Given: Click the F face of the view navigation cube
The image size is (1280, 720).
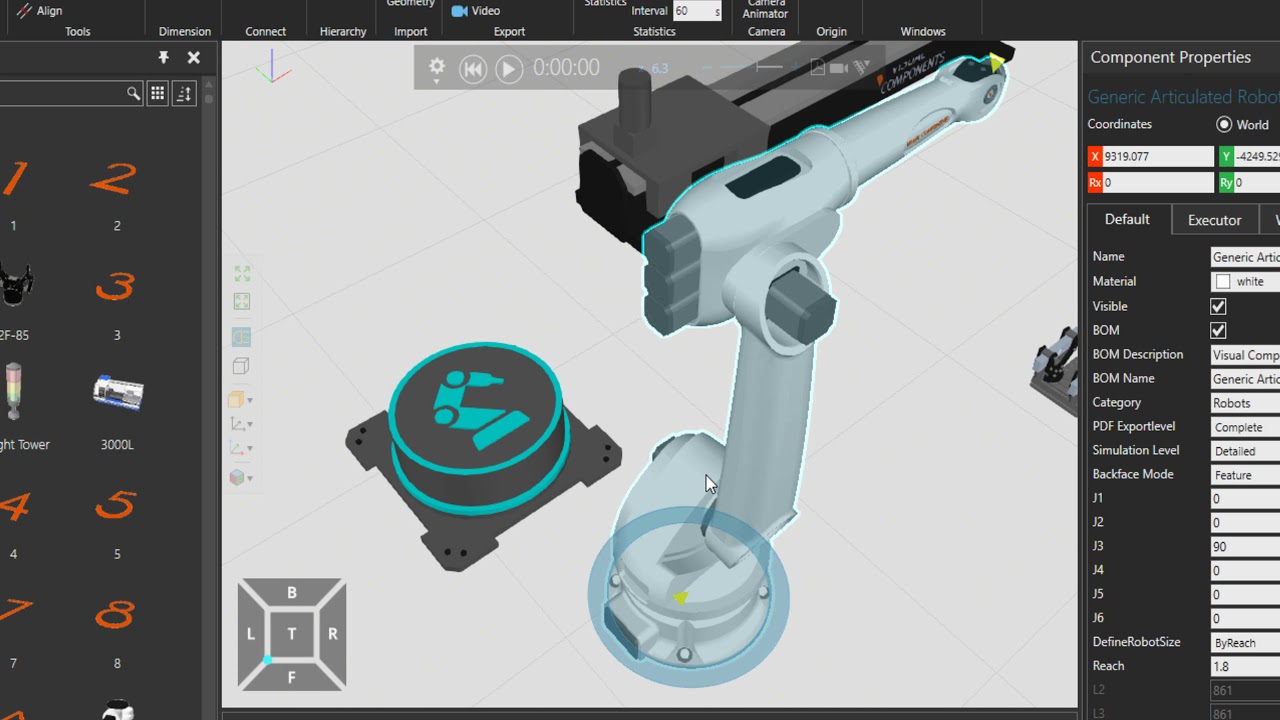Looking at the screenshot, I should 291,675.
